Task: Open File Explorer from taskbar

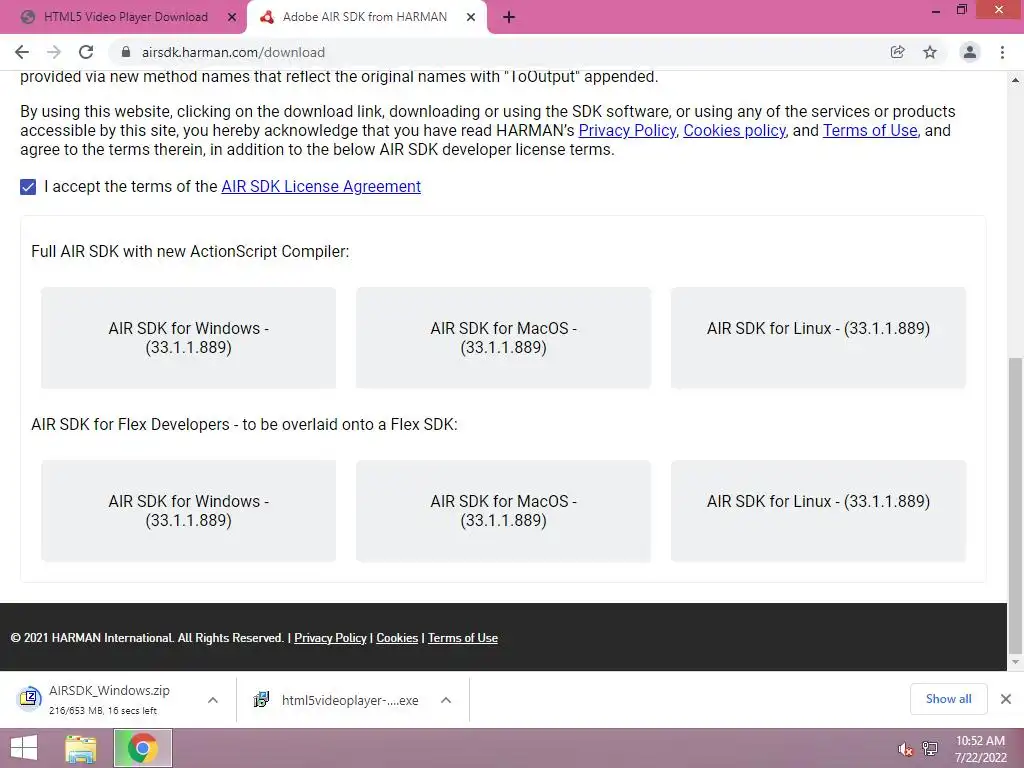Action: point(81,748)
